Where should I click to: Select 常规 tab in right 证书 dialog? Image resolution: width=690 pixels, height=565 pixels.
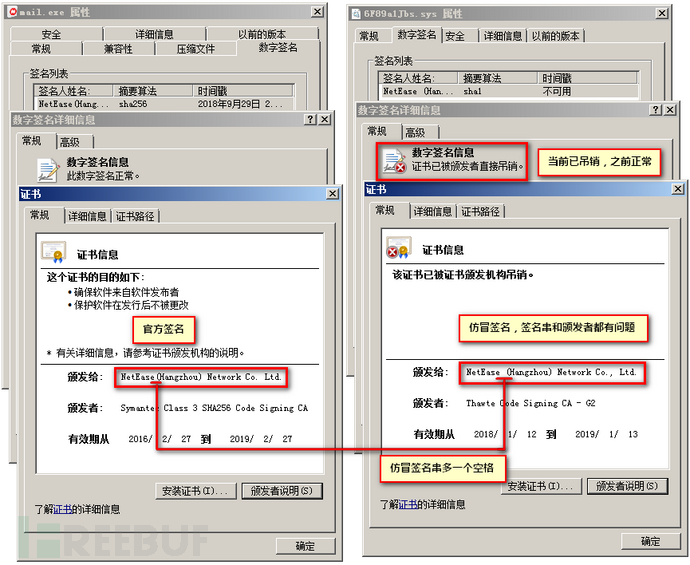[x=389, y=210]
